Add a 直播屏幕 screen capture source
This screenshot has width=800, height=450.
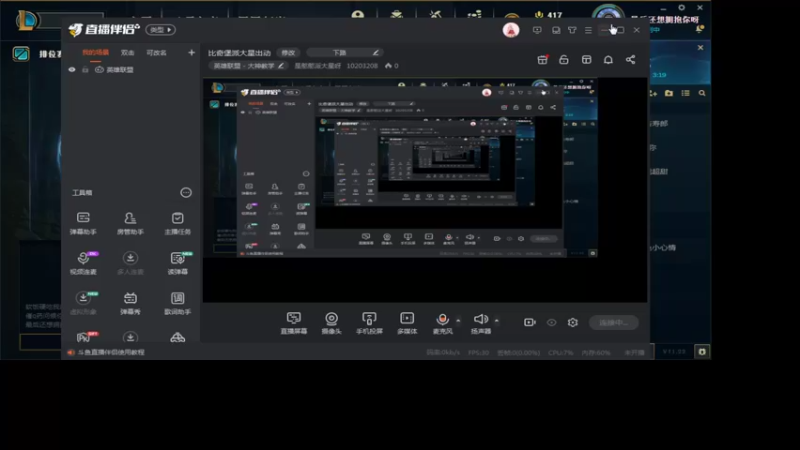coord(294,322)
